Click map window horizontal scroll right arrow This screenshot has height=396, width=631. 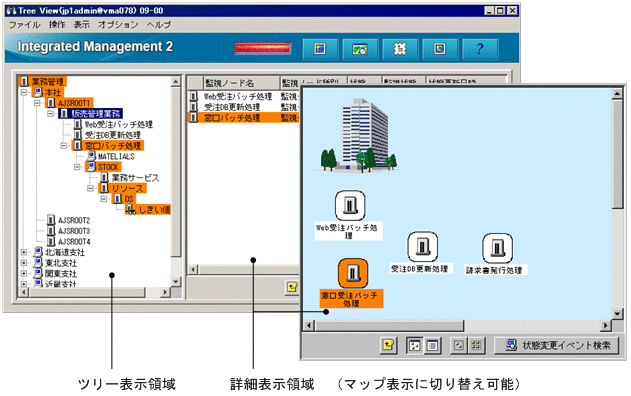(606, 325)
